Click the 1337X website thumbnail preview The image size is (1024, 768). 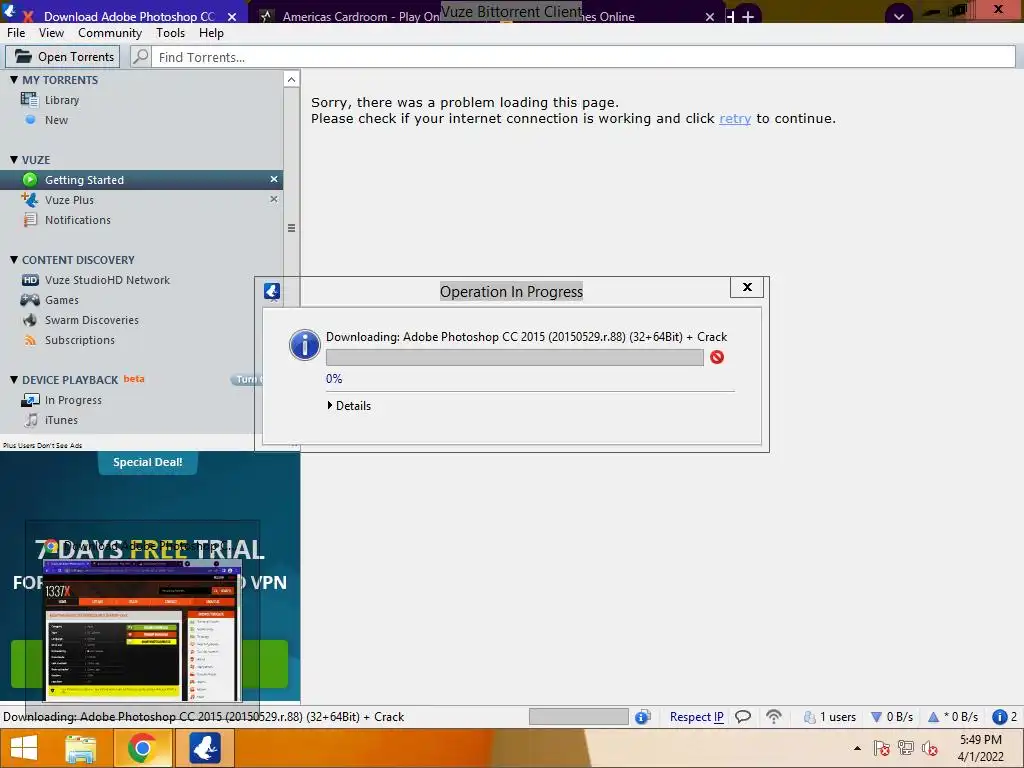tap(142, 630)
